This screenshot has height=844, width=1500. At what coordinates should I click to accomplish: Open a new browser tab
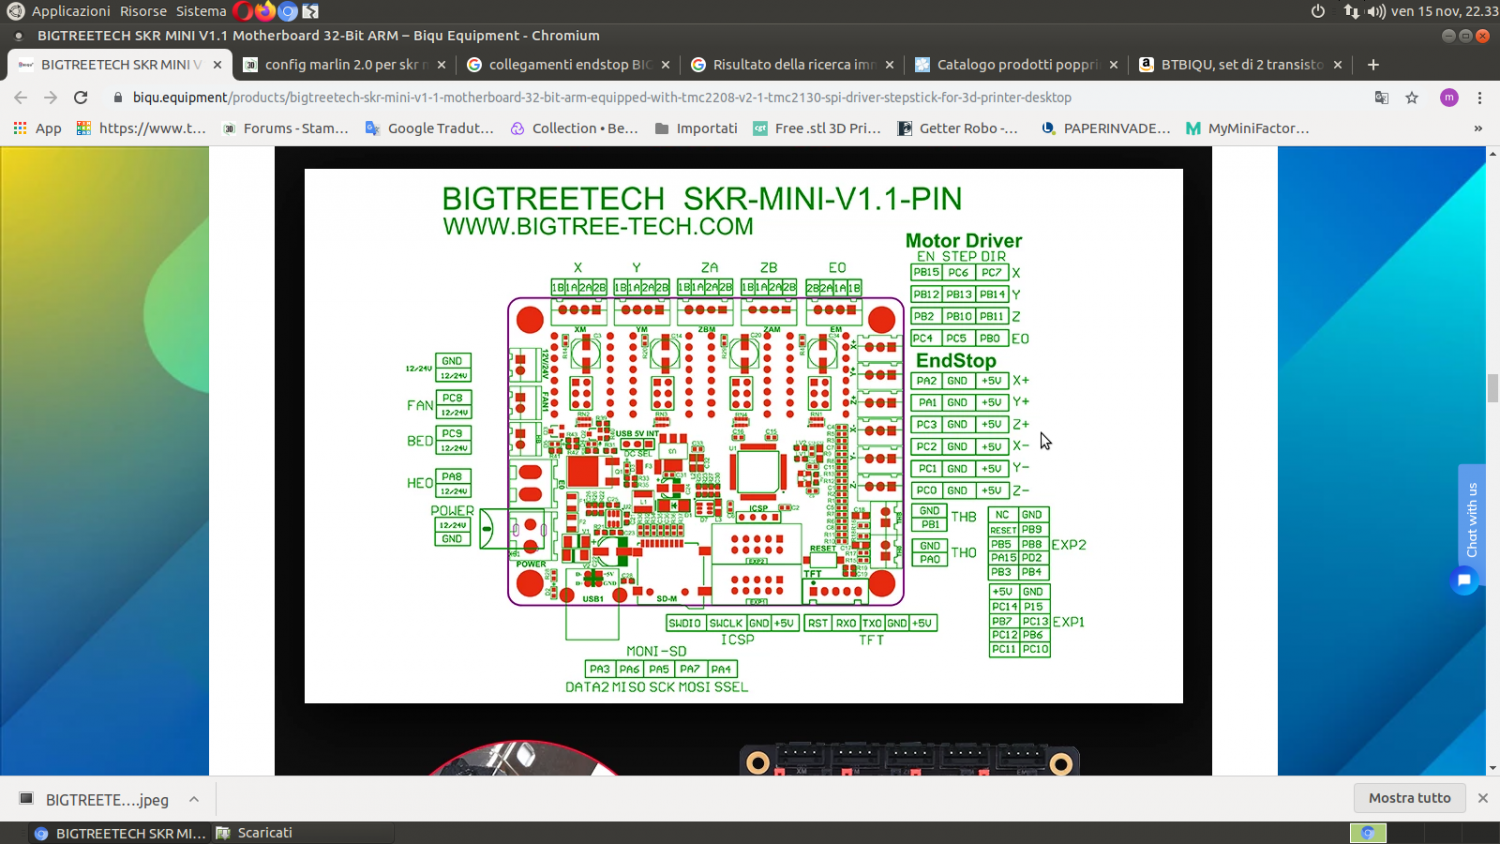tap(1373, 64)
